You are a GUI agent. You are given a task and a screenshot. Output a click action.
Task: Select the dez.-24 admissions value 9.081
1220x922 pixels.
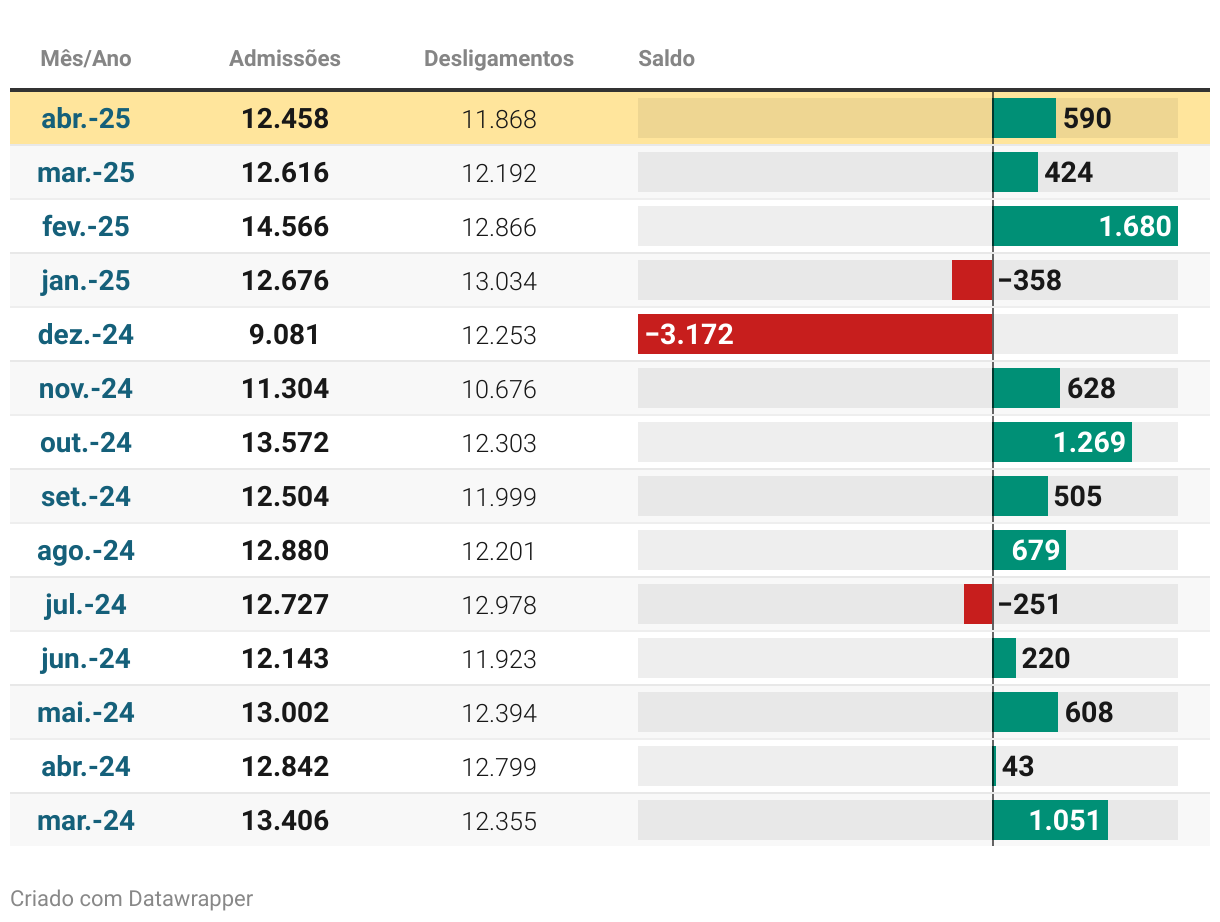pos(284,335)
